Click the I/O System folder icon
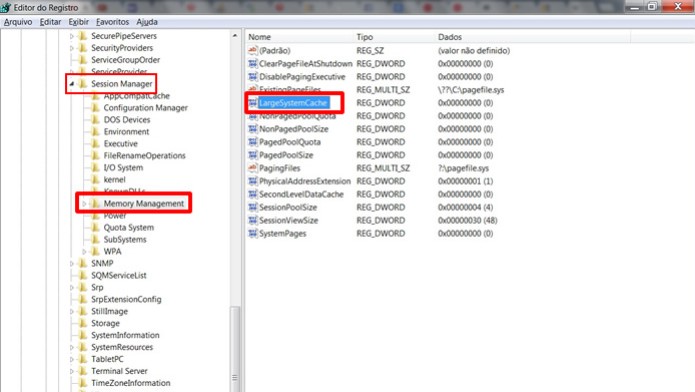695x392 pixels. click(x=95, y=168)
